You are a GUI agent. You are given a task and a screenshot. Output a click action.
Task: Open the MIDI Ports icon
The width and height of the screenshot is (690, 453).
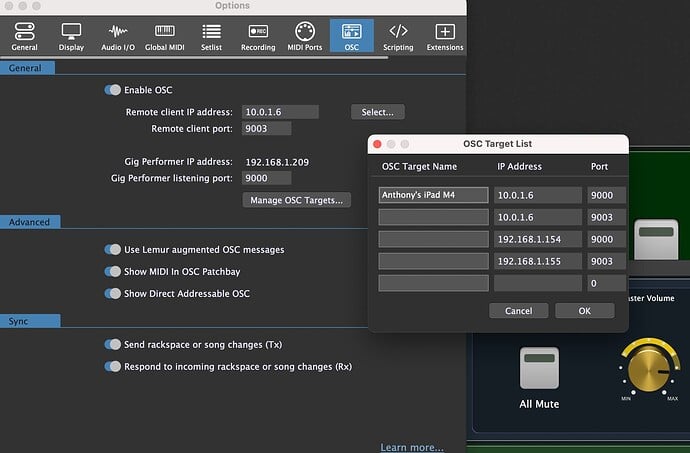point(307,31)
